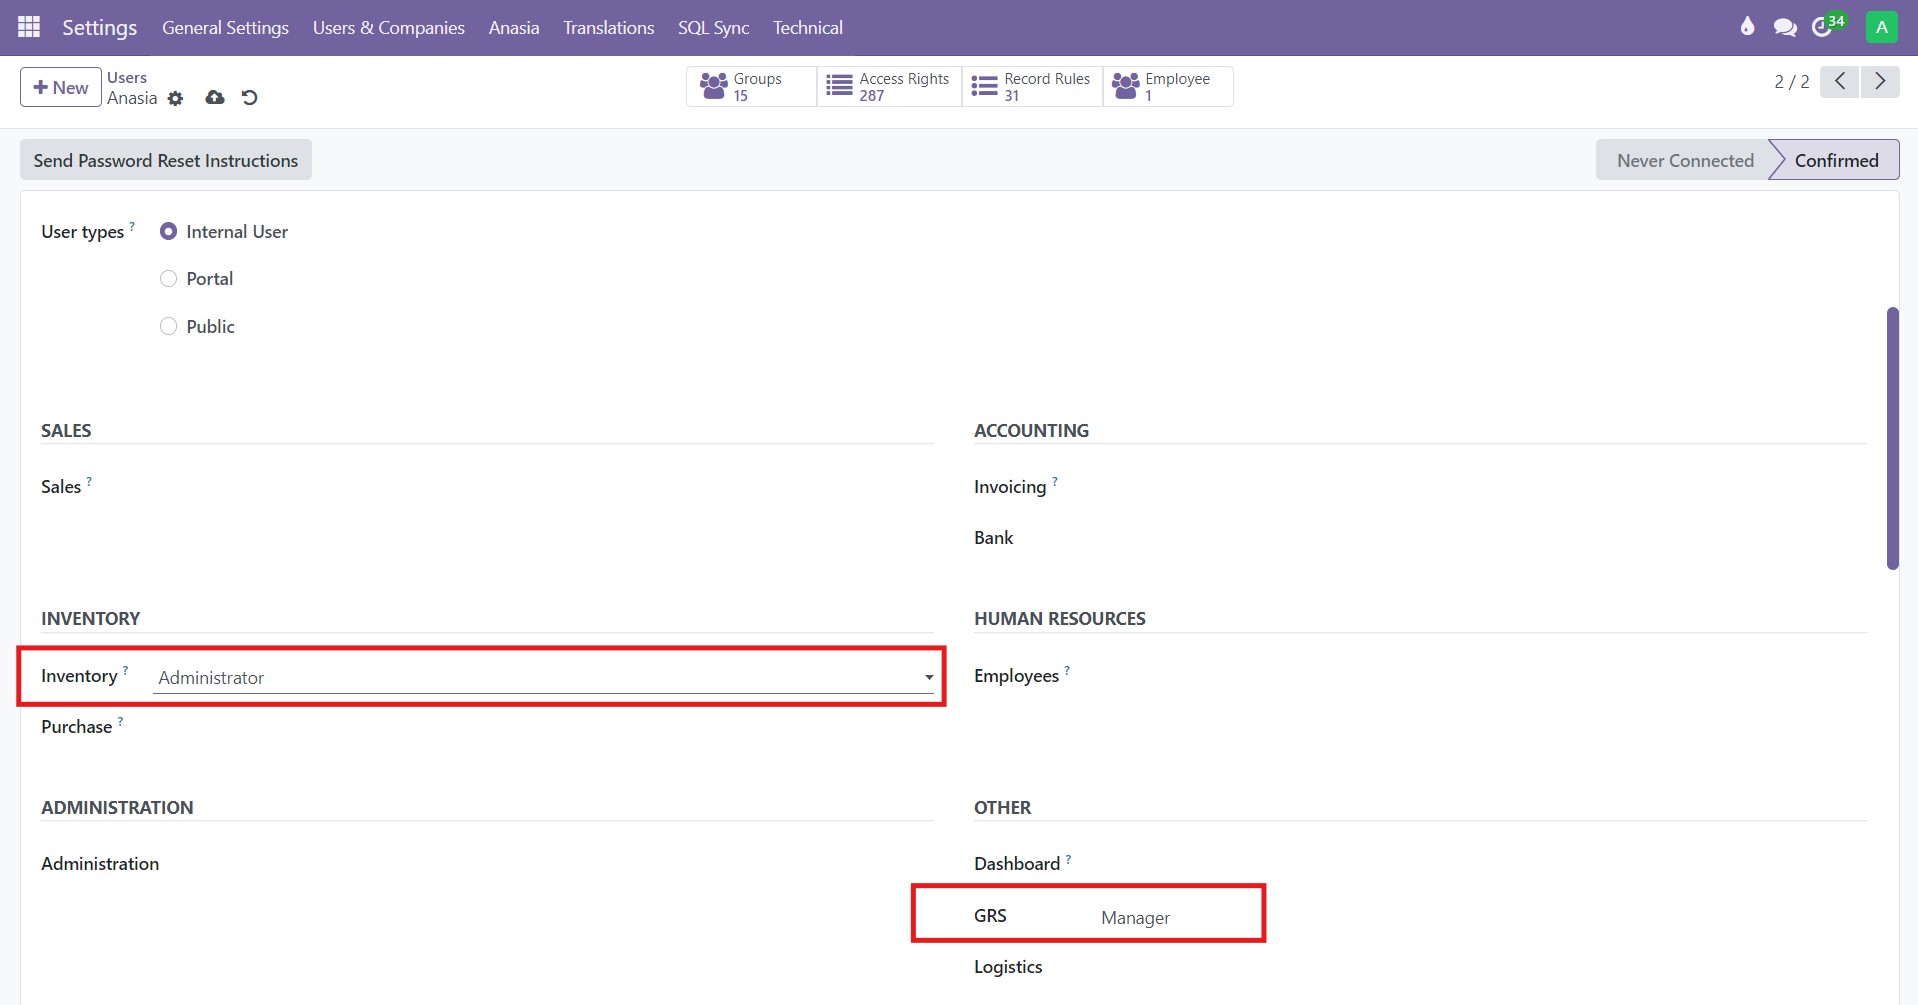The width and height of the screenshot is (1918, 1005).
Task: Open the gear actions menu beside Anasia
Action: (177, 99)
